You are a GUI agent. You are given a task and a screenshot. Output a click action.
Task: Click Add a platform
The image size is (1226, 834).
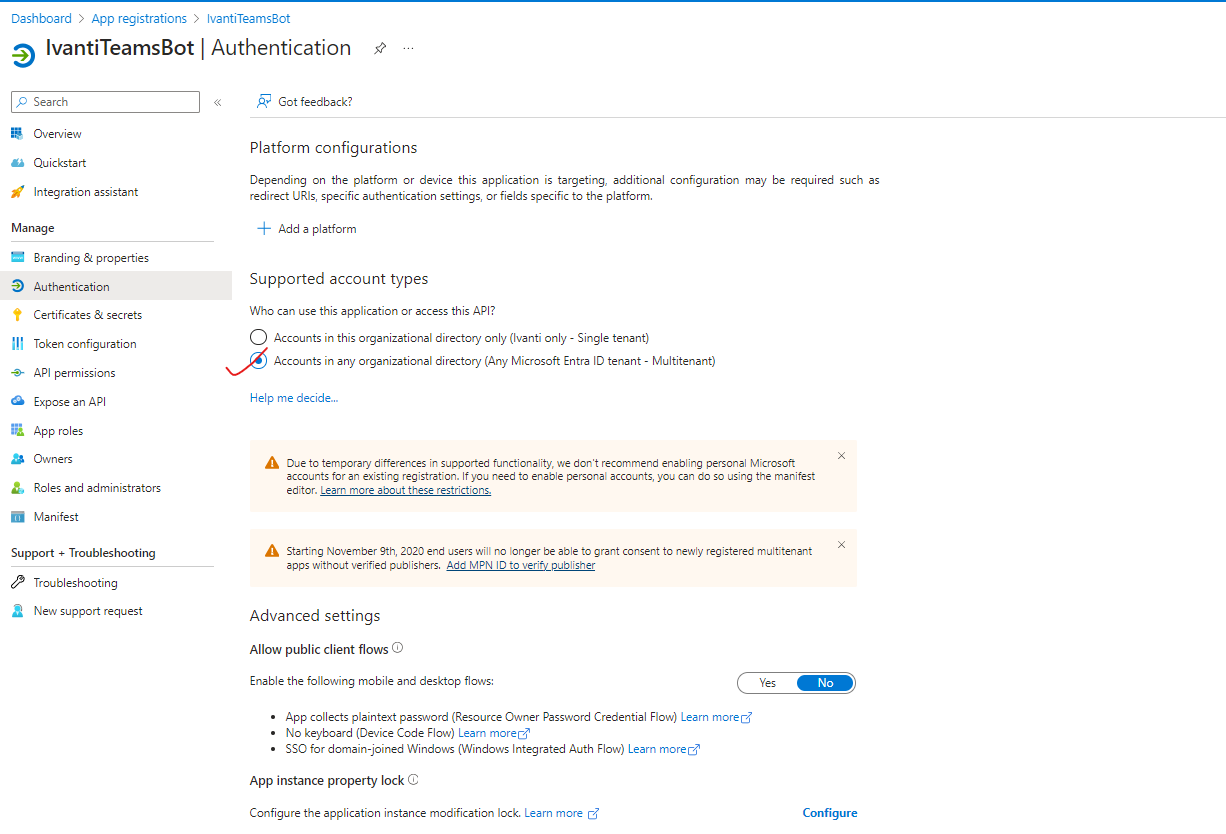coord(306,228)
